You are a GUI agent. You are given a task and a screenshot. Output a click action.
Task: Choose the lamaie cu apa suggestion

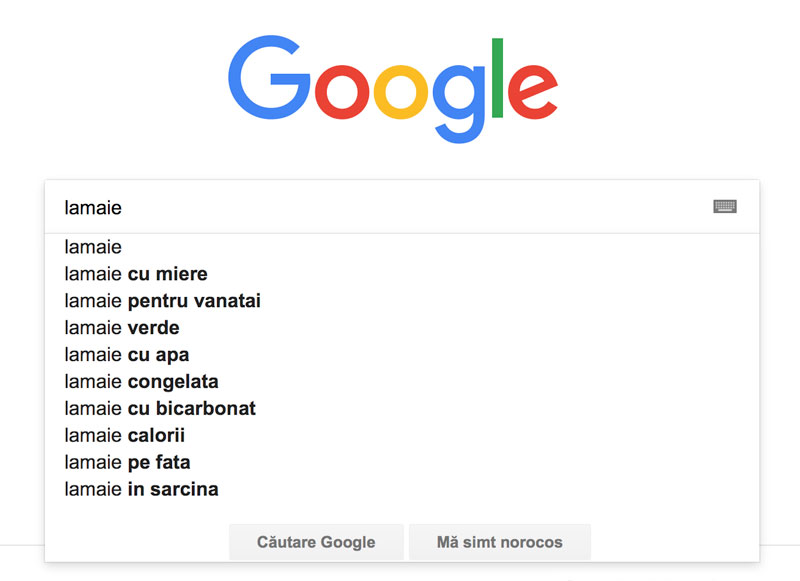(x=402, y=355)
